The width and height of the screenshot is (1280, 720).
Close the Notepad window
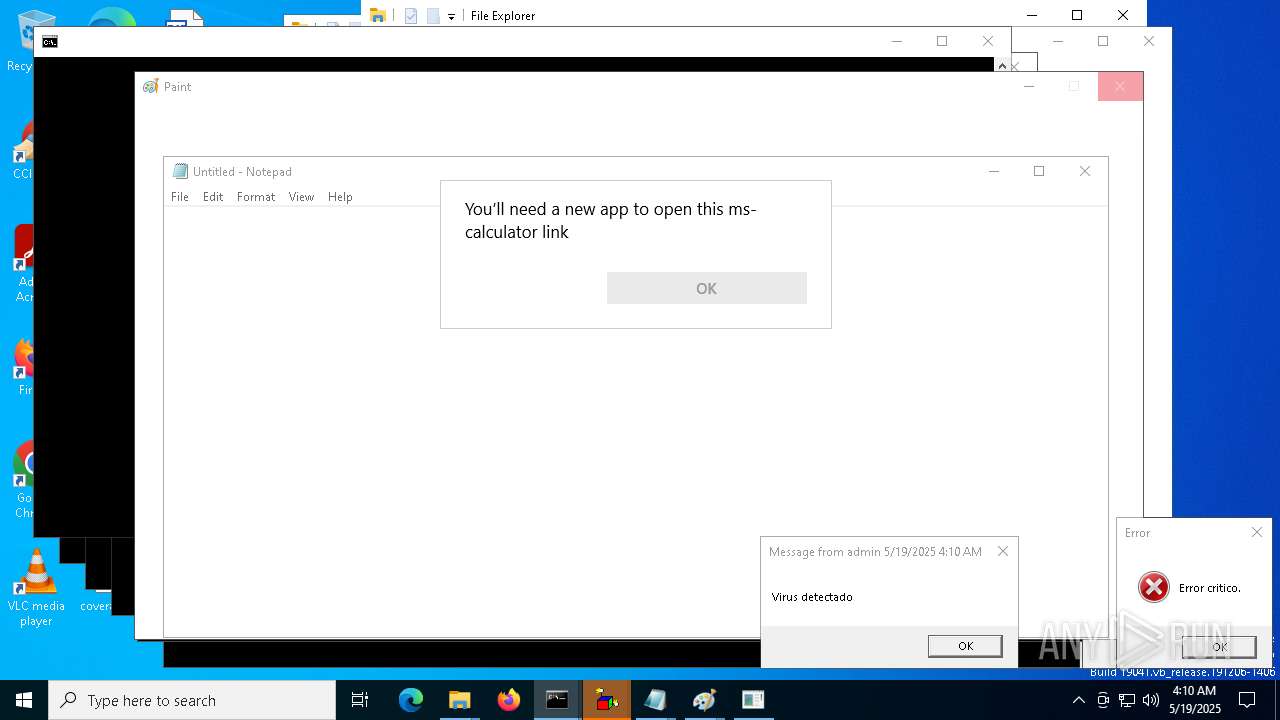point(1085,171)
